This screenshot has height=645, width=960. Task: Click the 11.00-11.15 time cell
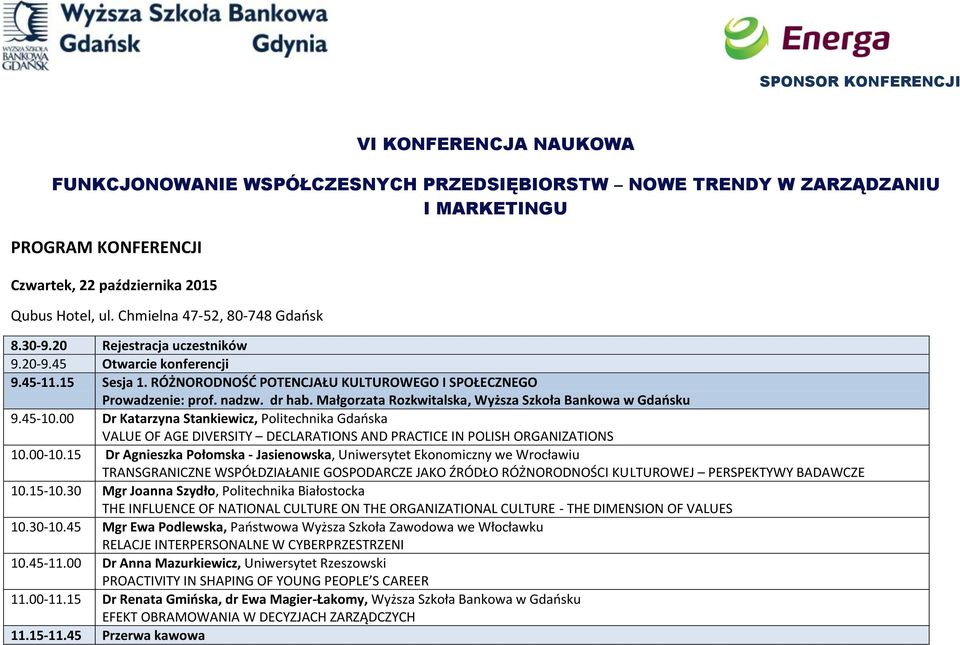(49, 608)
